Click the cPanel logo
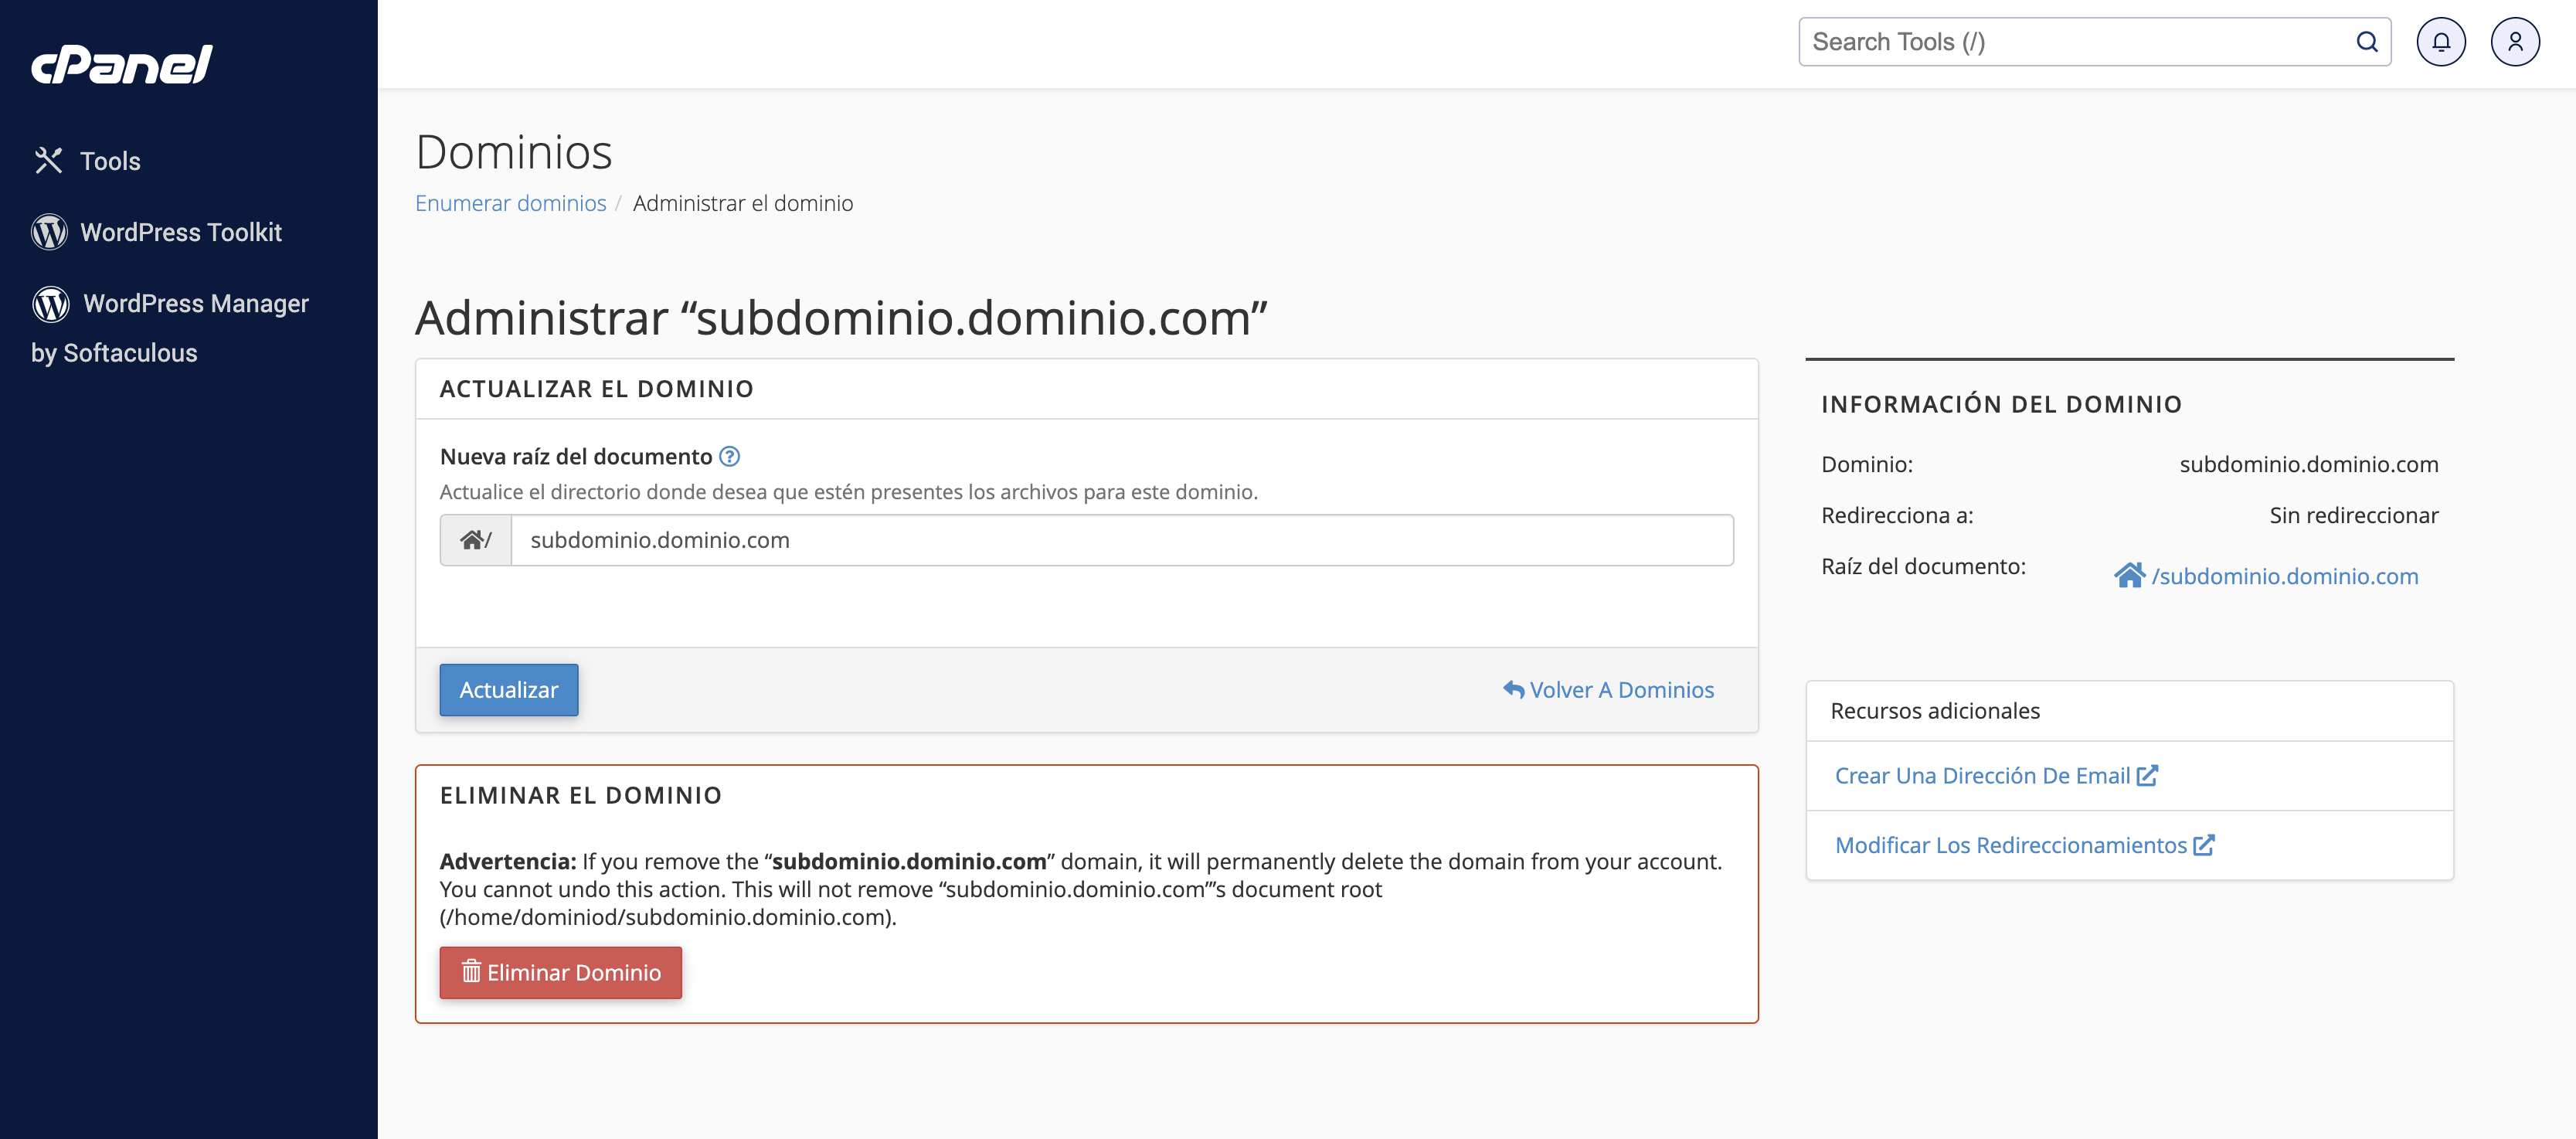2576x1139 pixels. coord(121,65)
